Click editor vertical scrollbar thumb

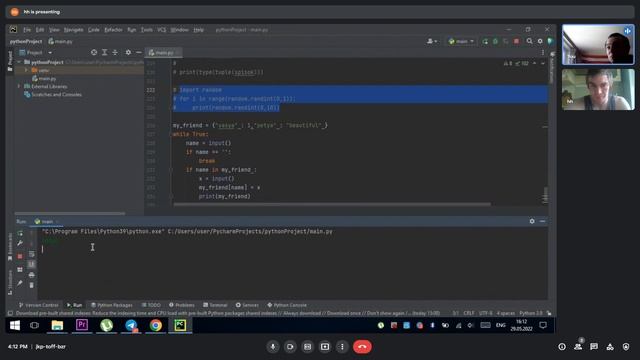pyautogui.click(x=546, y=195)
